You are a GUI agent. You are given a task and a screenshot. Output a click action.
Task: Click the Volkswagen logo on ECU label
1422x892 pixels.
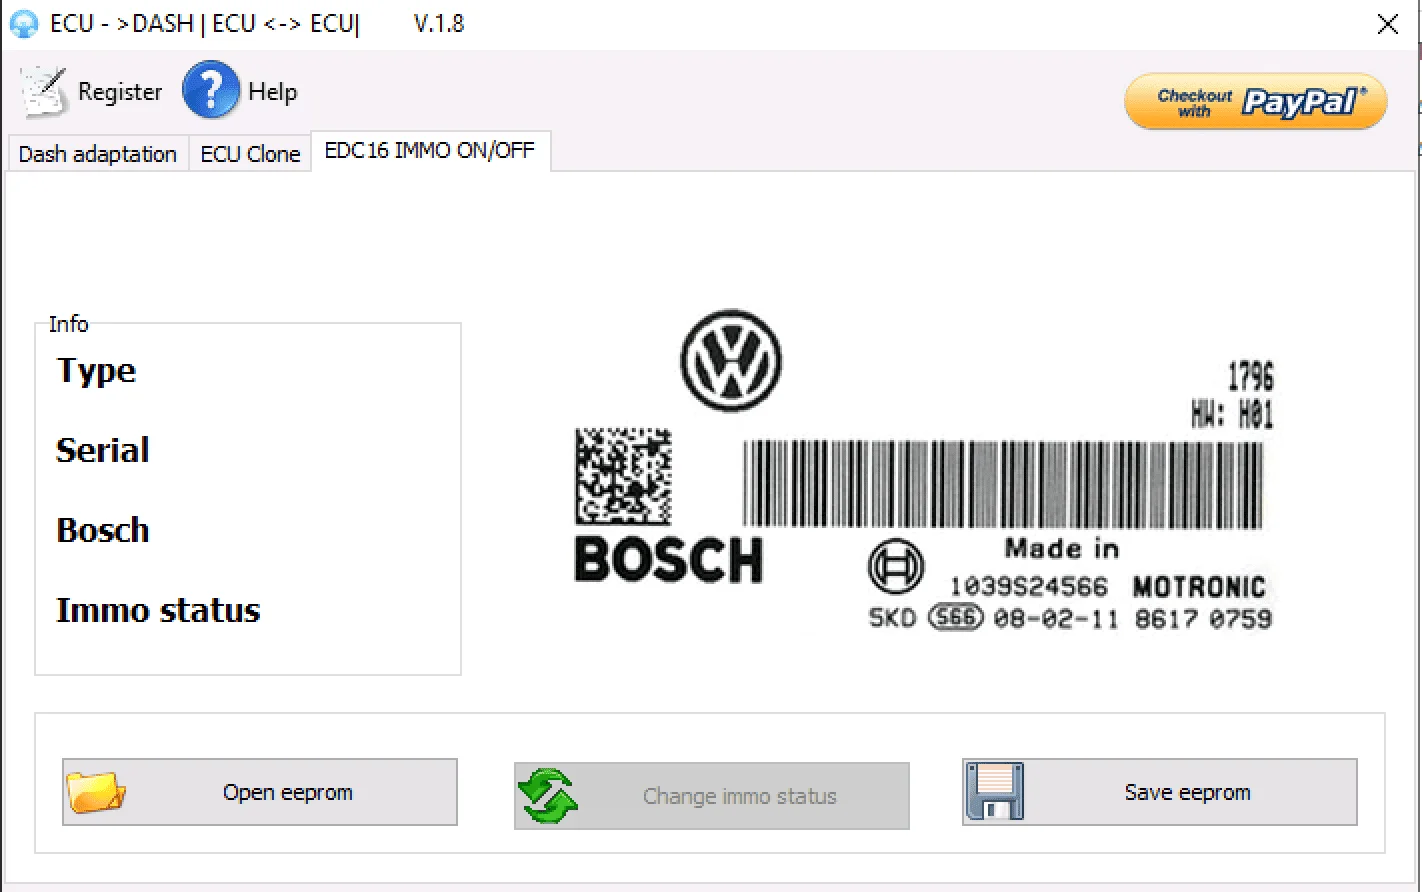pyautogui.click(x=731, y=360)
